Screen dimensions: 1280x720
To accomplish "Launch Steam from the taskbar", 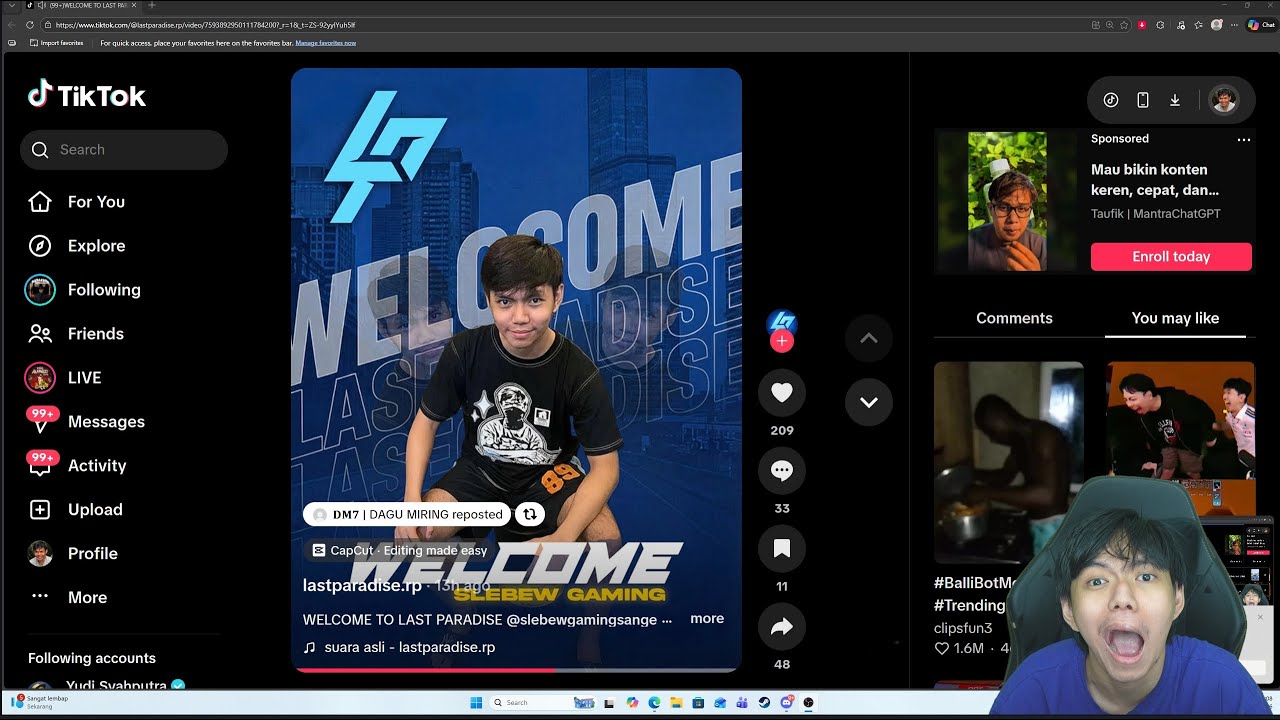I will [764, 703].
